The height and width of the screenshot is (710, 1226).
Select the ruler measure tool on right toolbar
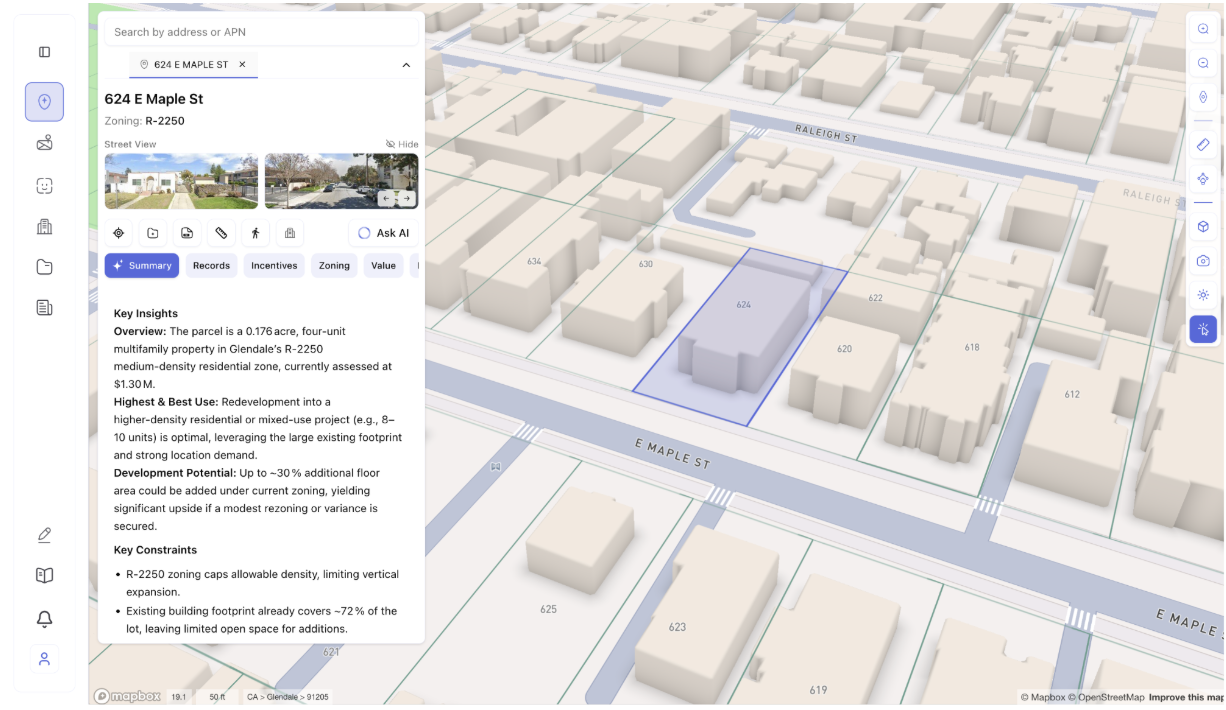[1203, 144]
